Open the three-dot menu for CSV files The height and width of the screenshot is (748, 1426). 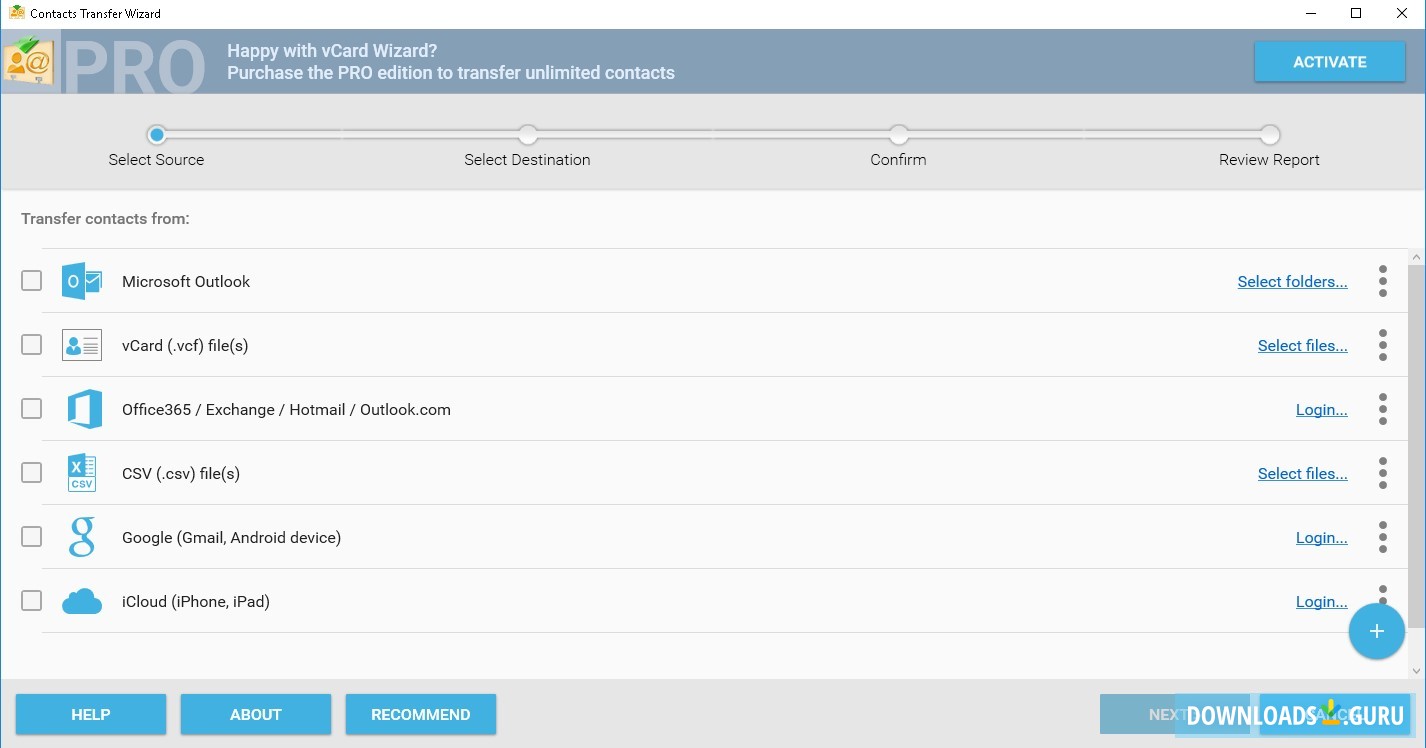click(x=1383, y=473)
